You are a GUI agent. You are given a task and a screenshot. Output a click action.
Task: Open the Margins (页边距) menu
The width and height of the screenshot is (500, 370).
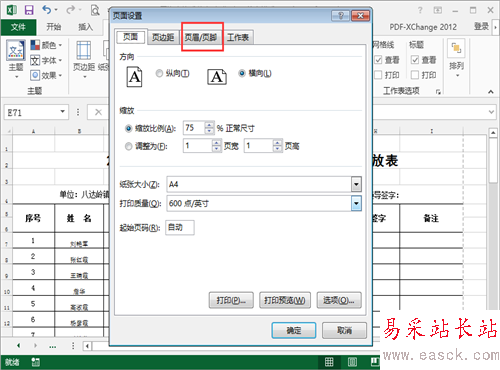click(84, 59)
